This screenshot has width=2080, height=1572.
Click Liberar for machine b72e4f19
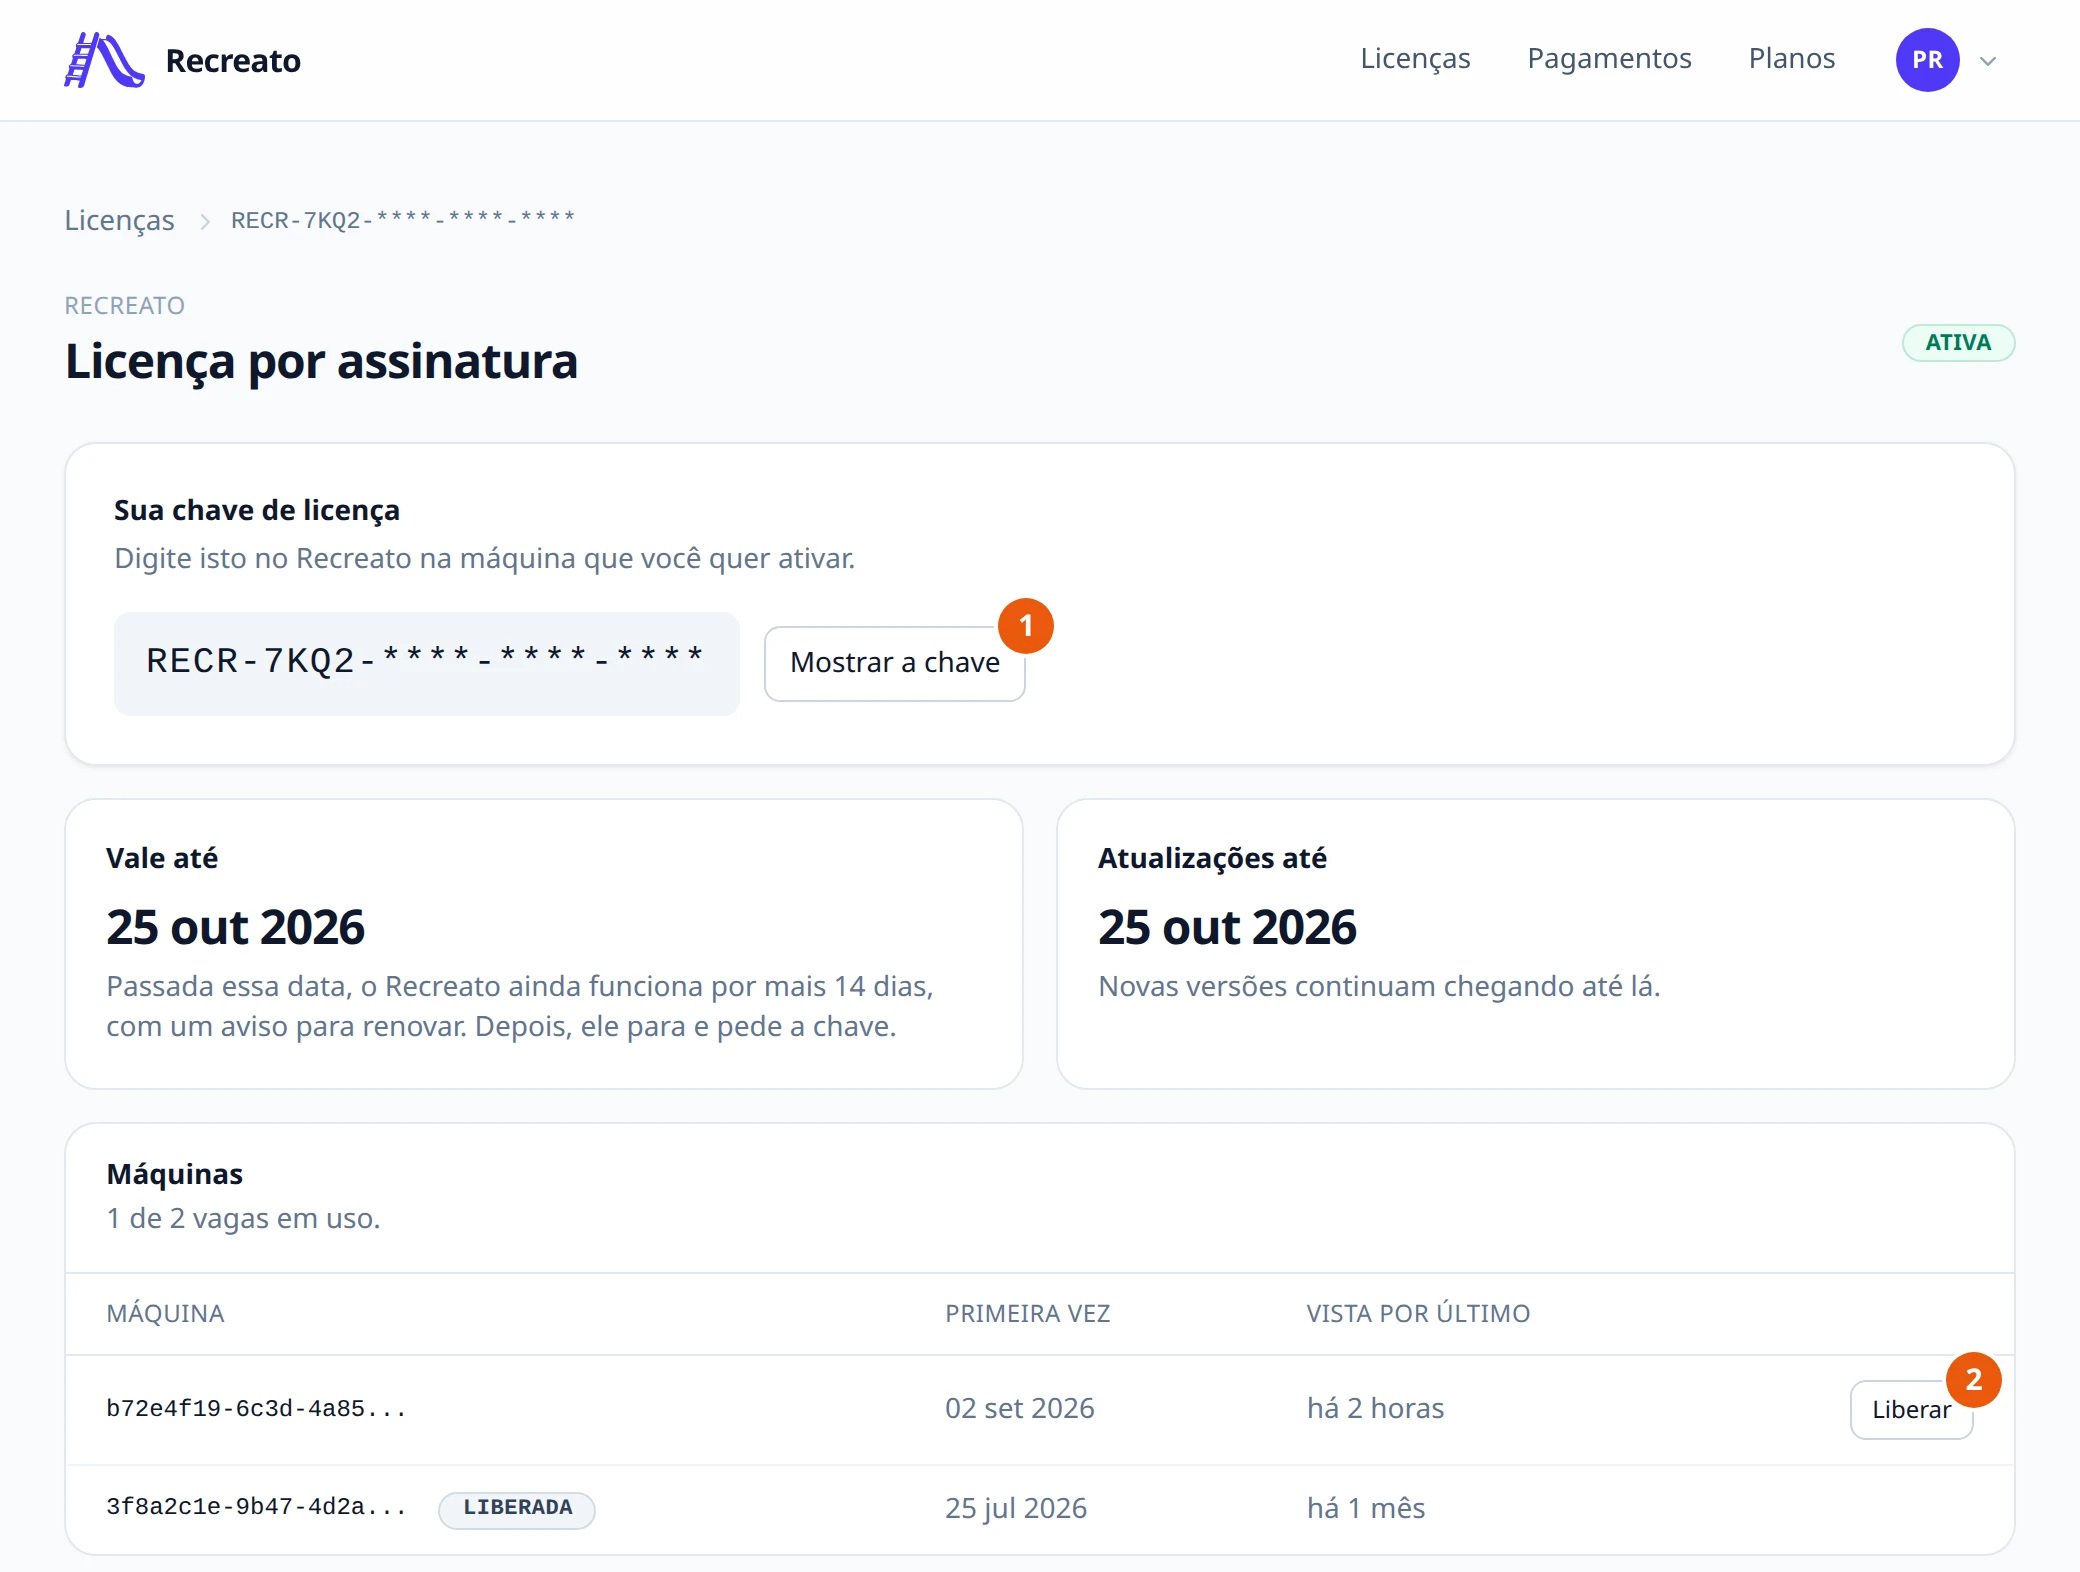[x=1911, y=1409]
